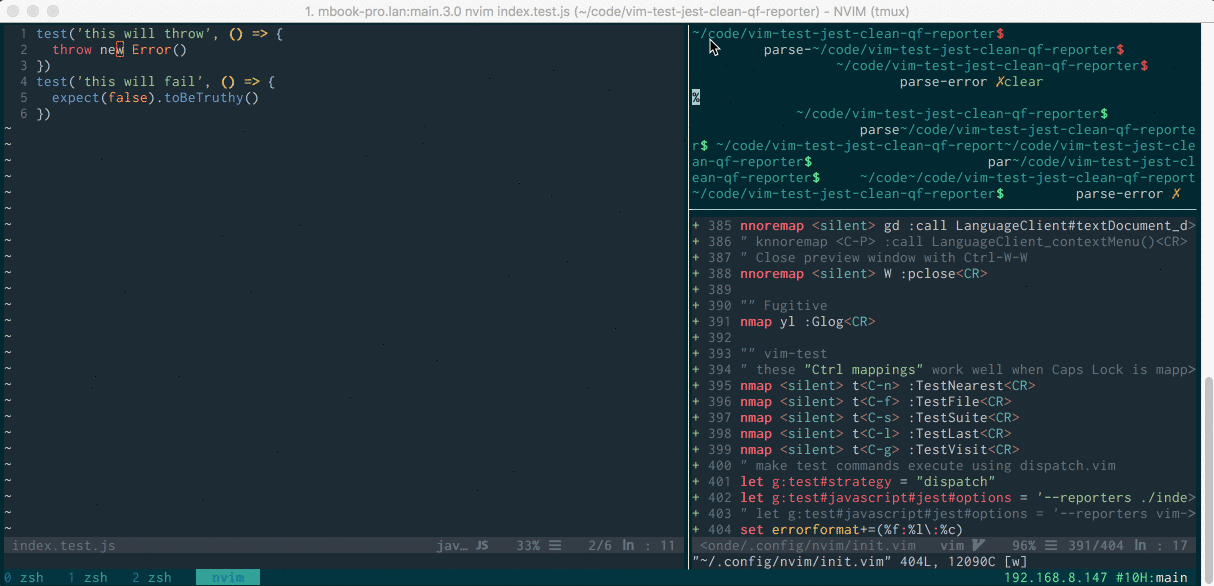Click the last parse-error ✗ prompt in terminal

(1128, 194)
